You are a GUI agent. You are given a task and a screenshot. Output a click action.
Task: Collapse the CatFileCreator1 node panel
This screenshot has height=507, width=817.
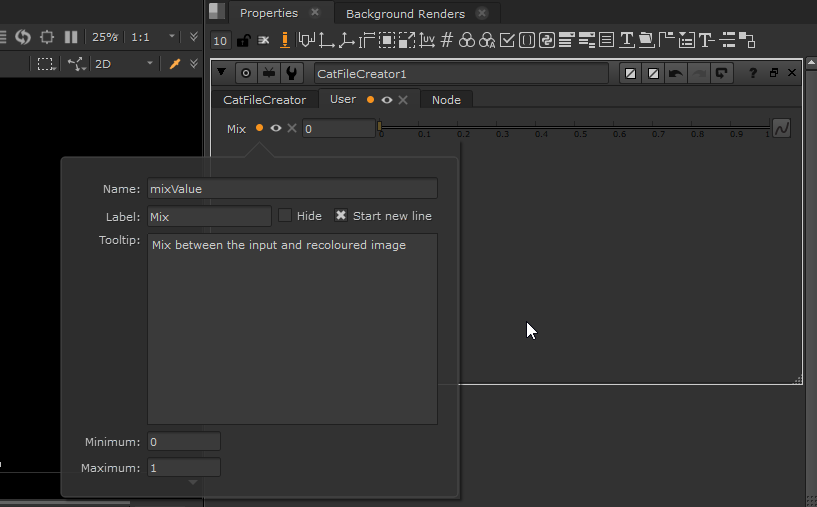tap(222, 73)
